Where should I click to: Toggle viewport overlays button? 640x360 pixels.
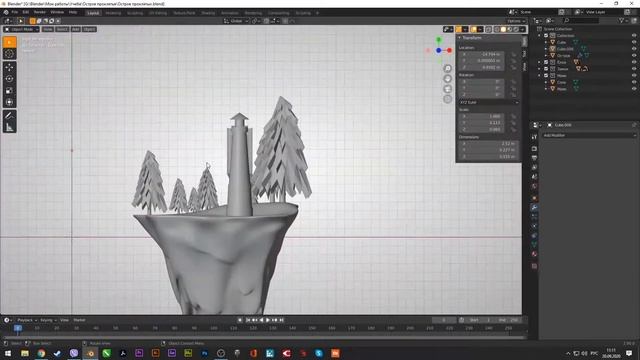[474, 29]
